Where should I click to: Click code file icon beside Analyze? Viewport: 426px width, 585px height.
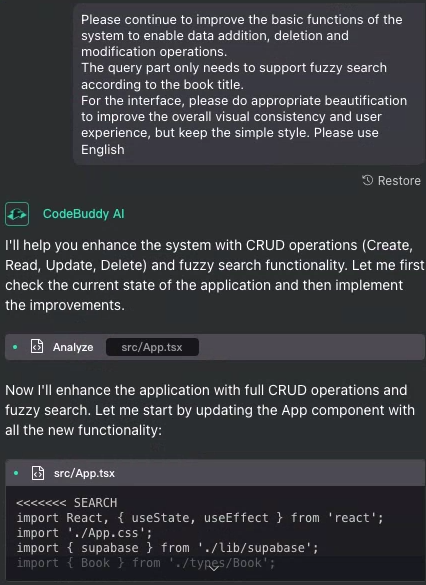(37, 347)
